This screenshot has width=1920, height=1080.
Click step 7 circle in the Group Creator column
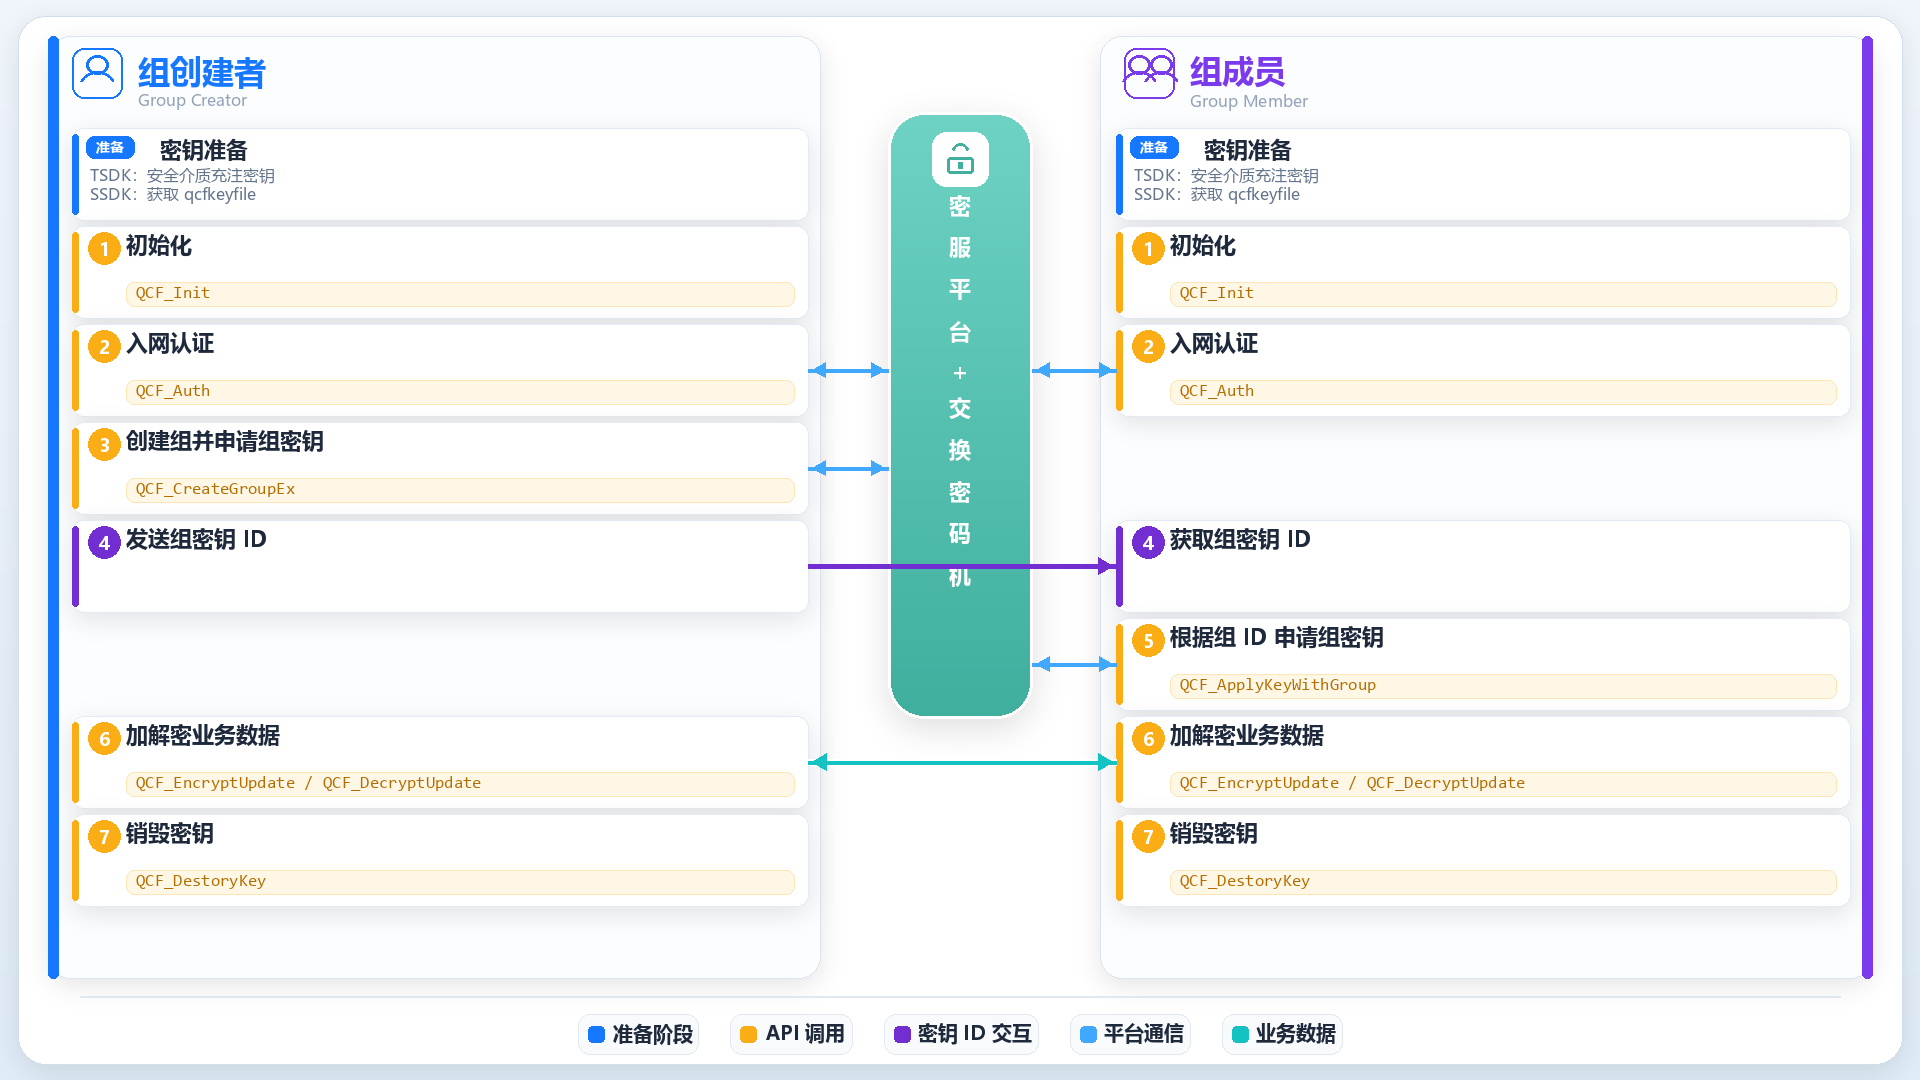pyautogui.click(x=104, y=836)
